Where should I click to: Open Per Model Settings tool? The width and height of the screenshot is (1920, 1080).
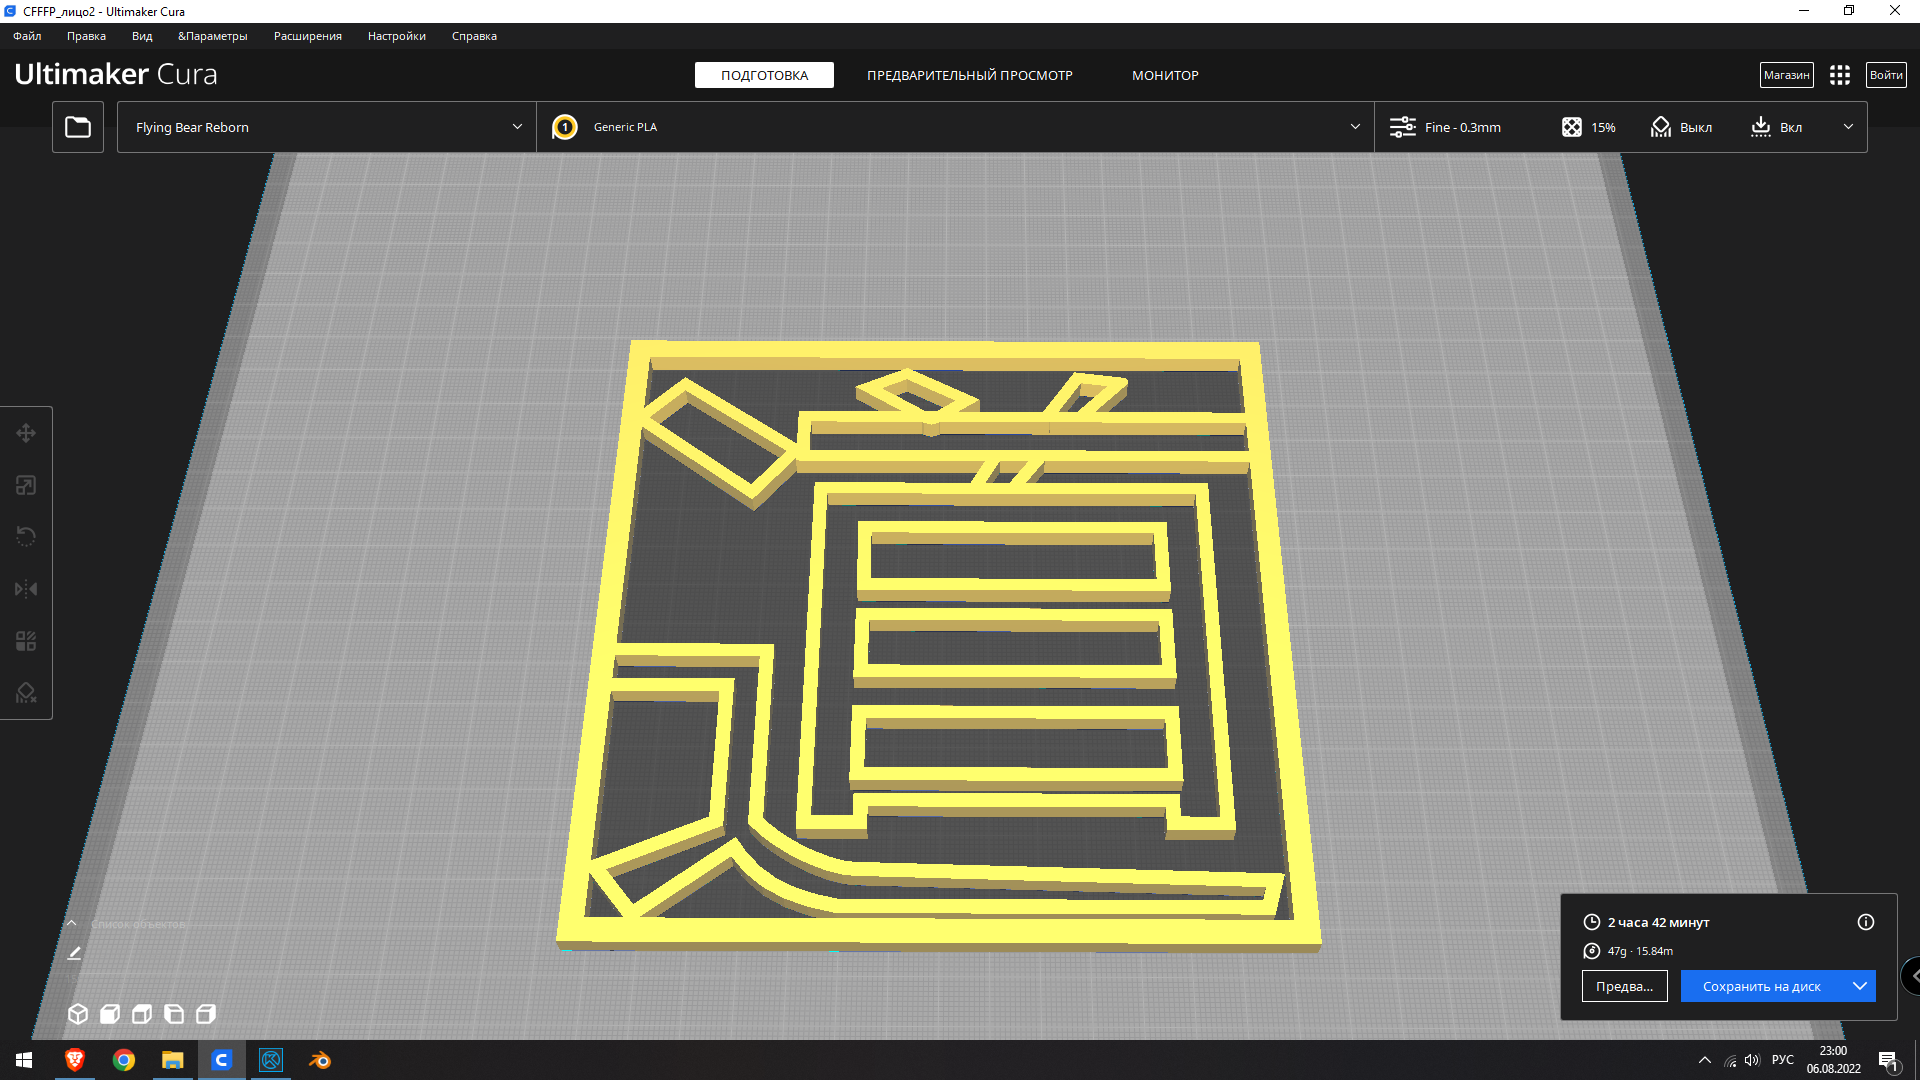(x=26, y=641)
